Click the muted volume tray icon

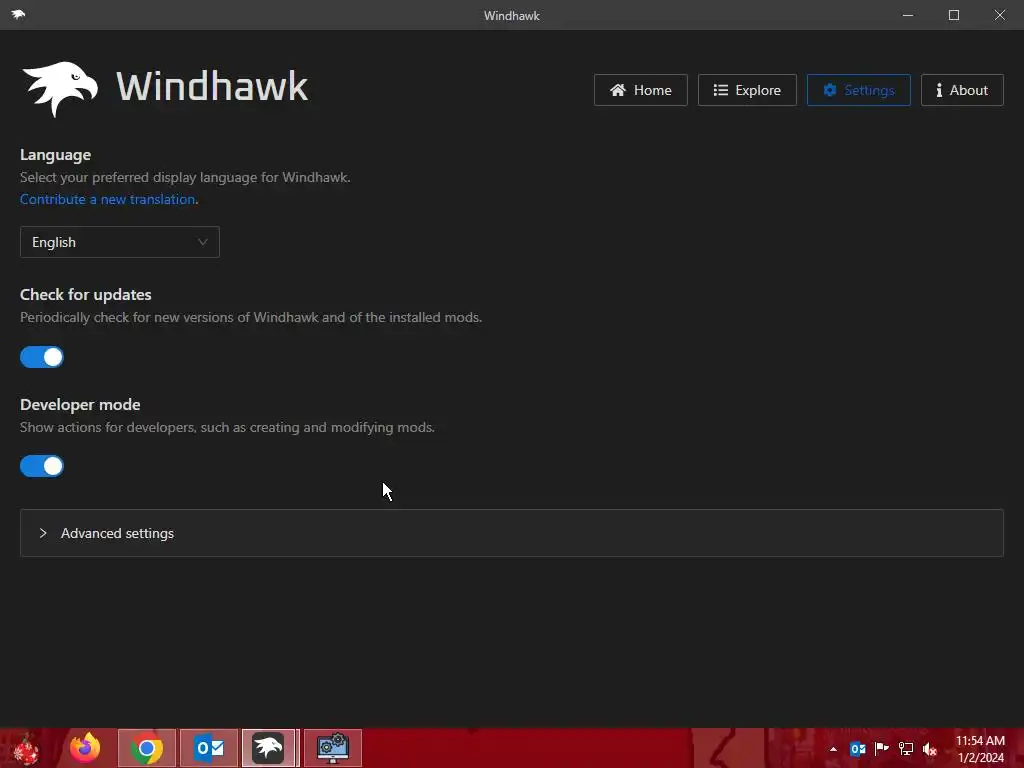pyautogui.click(x=930, y=749)
